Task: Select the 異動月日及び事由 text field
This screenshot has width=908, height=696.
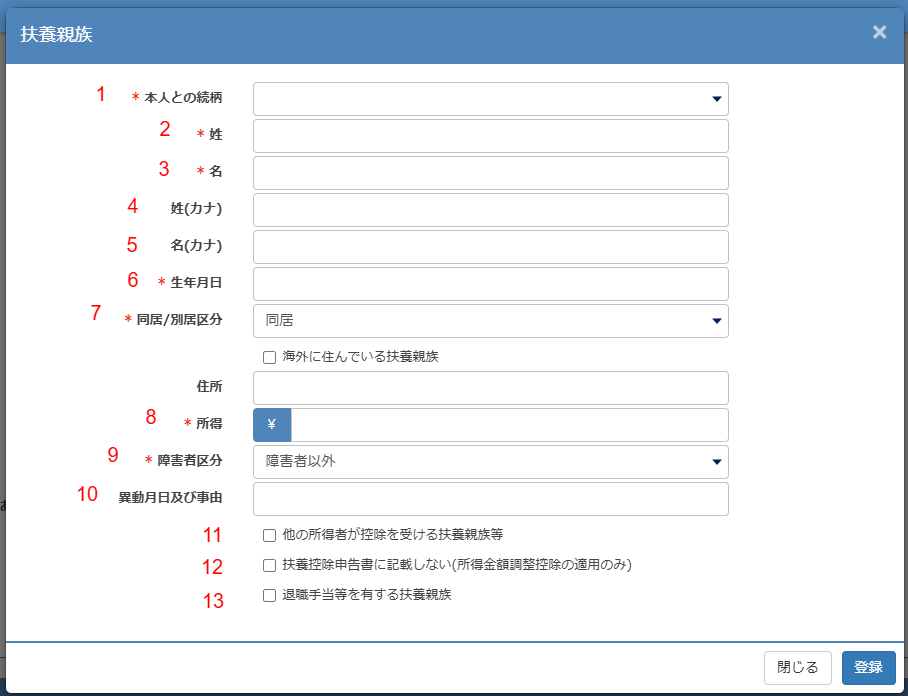Action: coord(490,499)
